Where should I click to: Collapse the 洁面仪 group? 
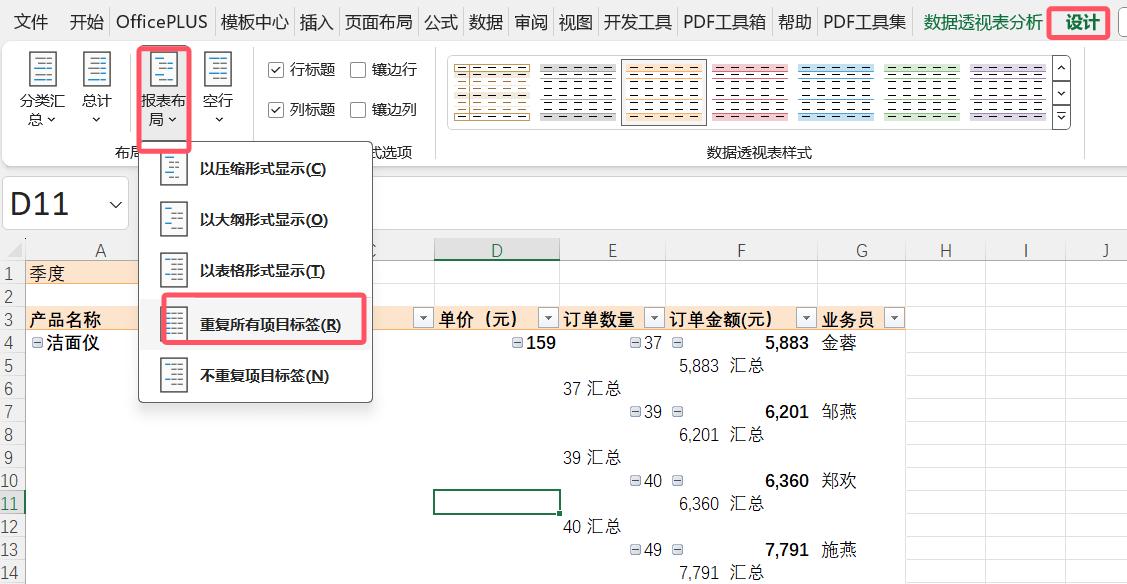click(x=37, y=343)
